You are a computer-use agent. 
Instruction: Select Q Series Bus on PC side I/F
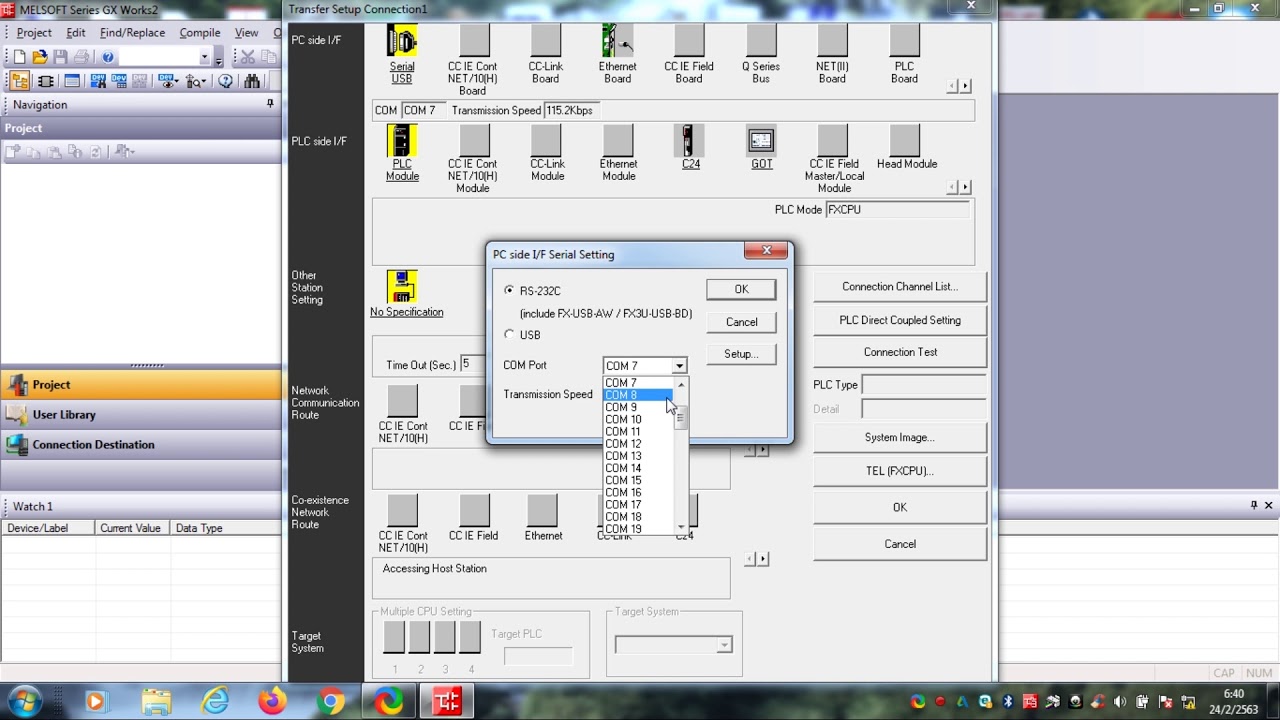pyautogui.click(x=761, y=55)
